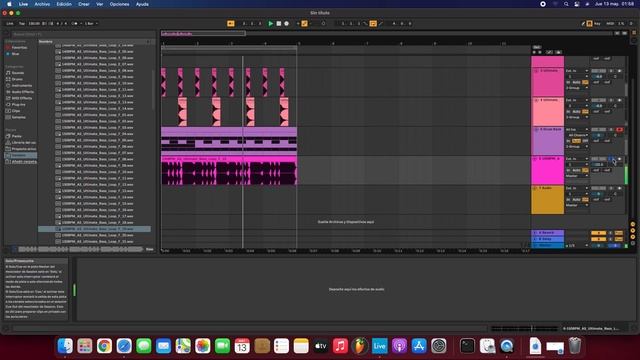Viewport: 640px width, 360px height.
Task: Toggle the computer MIDI keyboard button
Action: [589, 24]
